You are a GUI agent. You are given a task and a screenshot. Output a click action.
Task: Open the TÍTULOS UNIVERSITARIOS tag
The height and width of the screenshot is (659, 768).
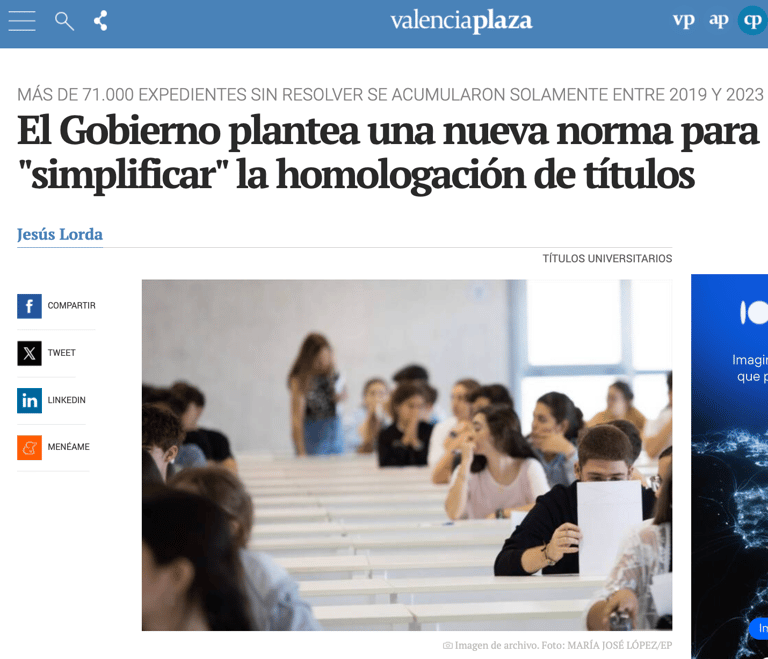click(x=607, y=259)
